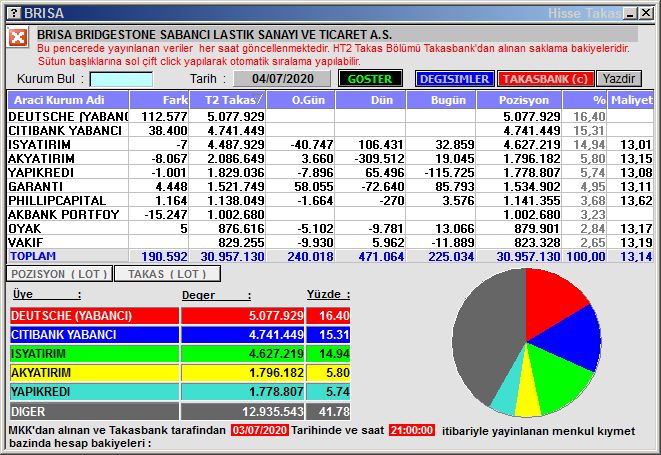
Task: Close the BRISA window via title bar X
Action: tap(645, 13)
